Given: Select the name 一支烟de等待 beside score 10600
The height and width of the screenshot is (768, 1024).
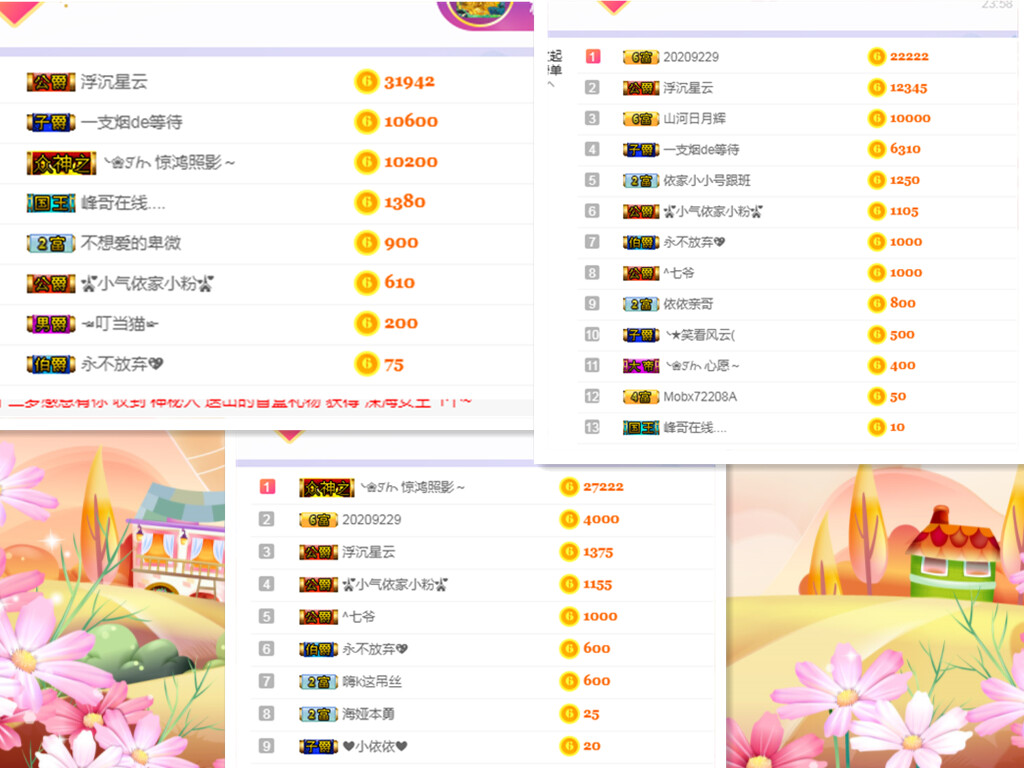Looking at the screenshot, I should (132, 122).
